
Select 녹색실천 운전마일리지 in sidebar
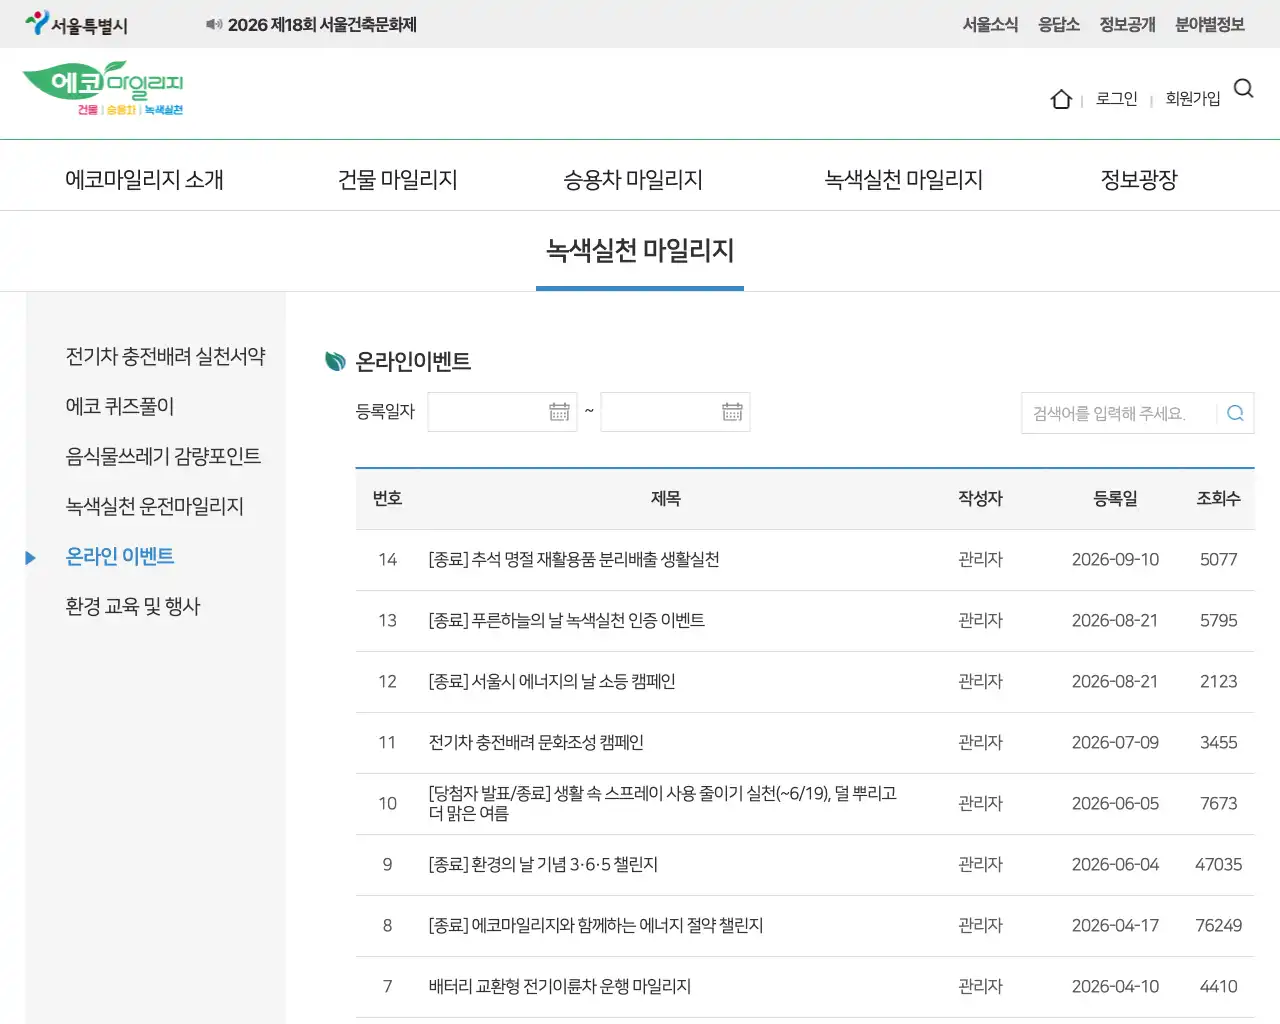click(x=154, y=506)
